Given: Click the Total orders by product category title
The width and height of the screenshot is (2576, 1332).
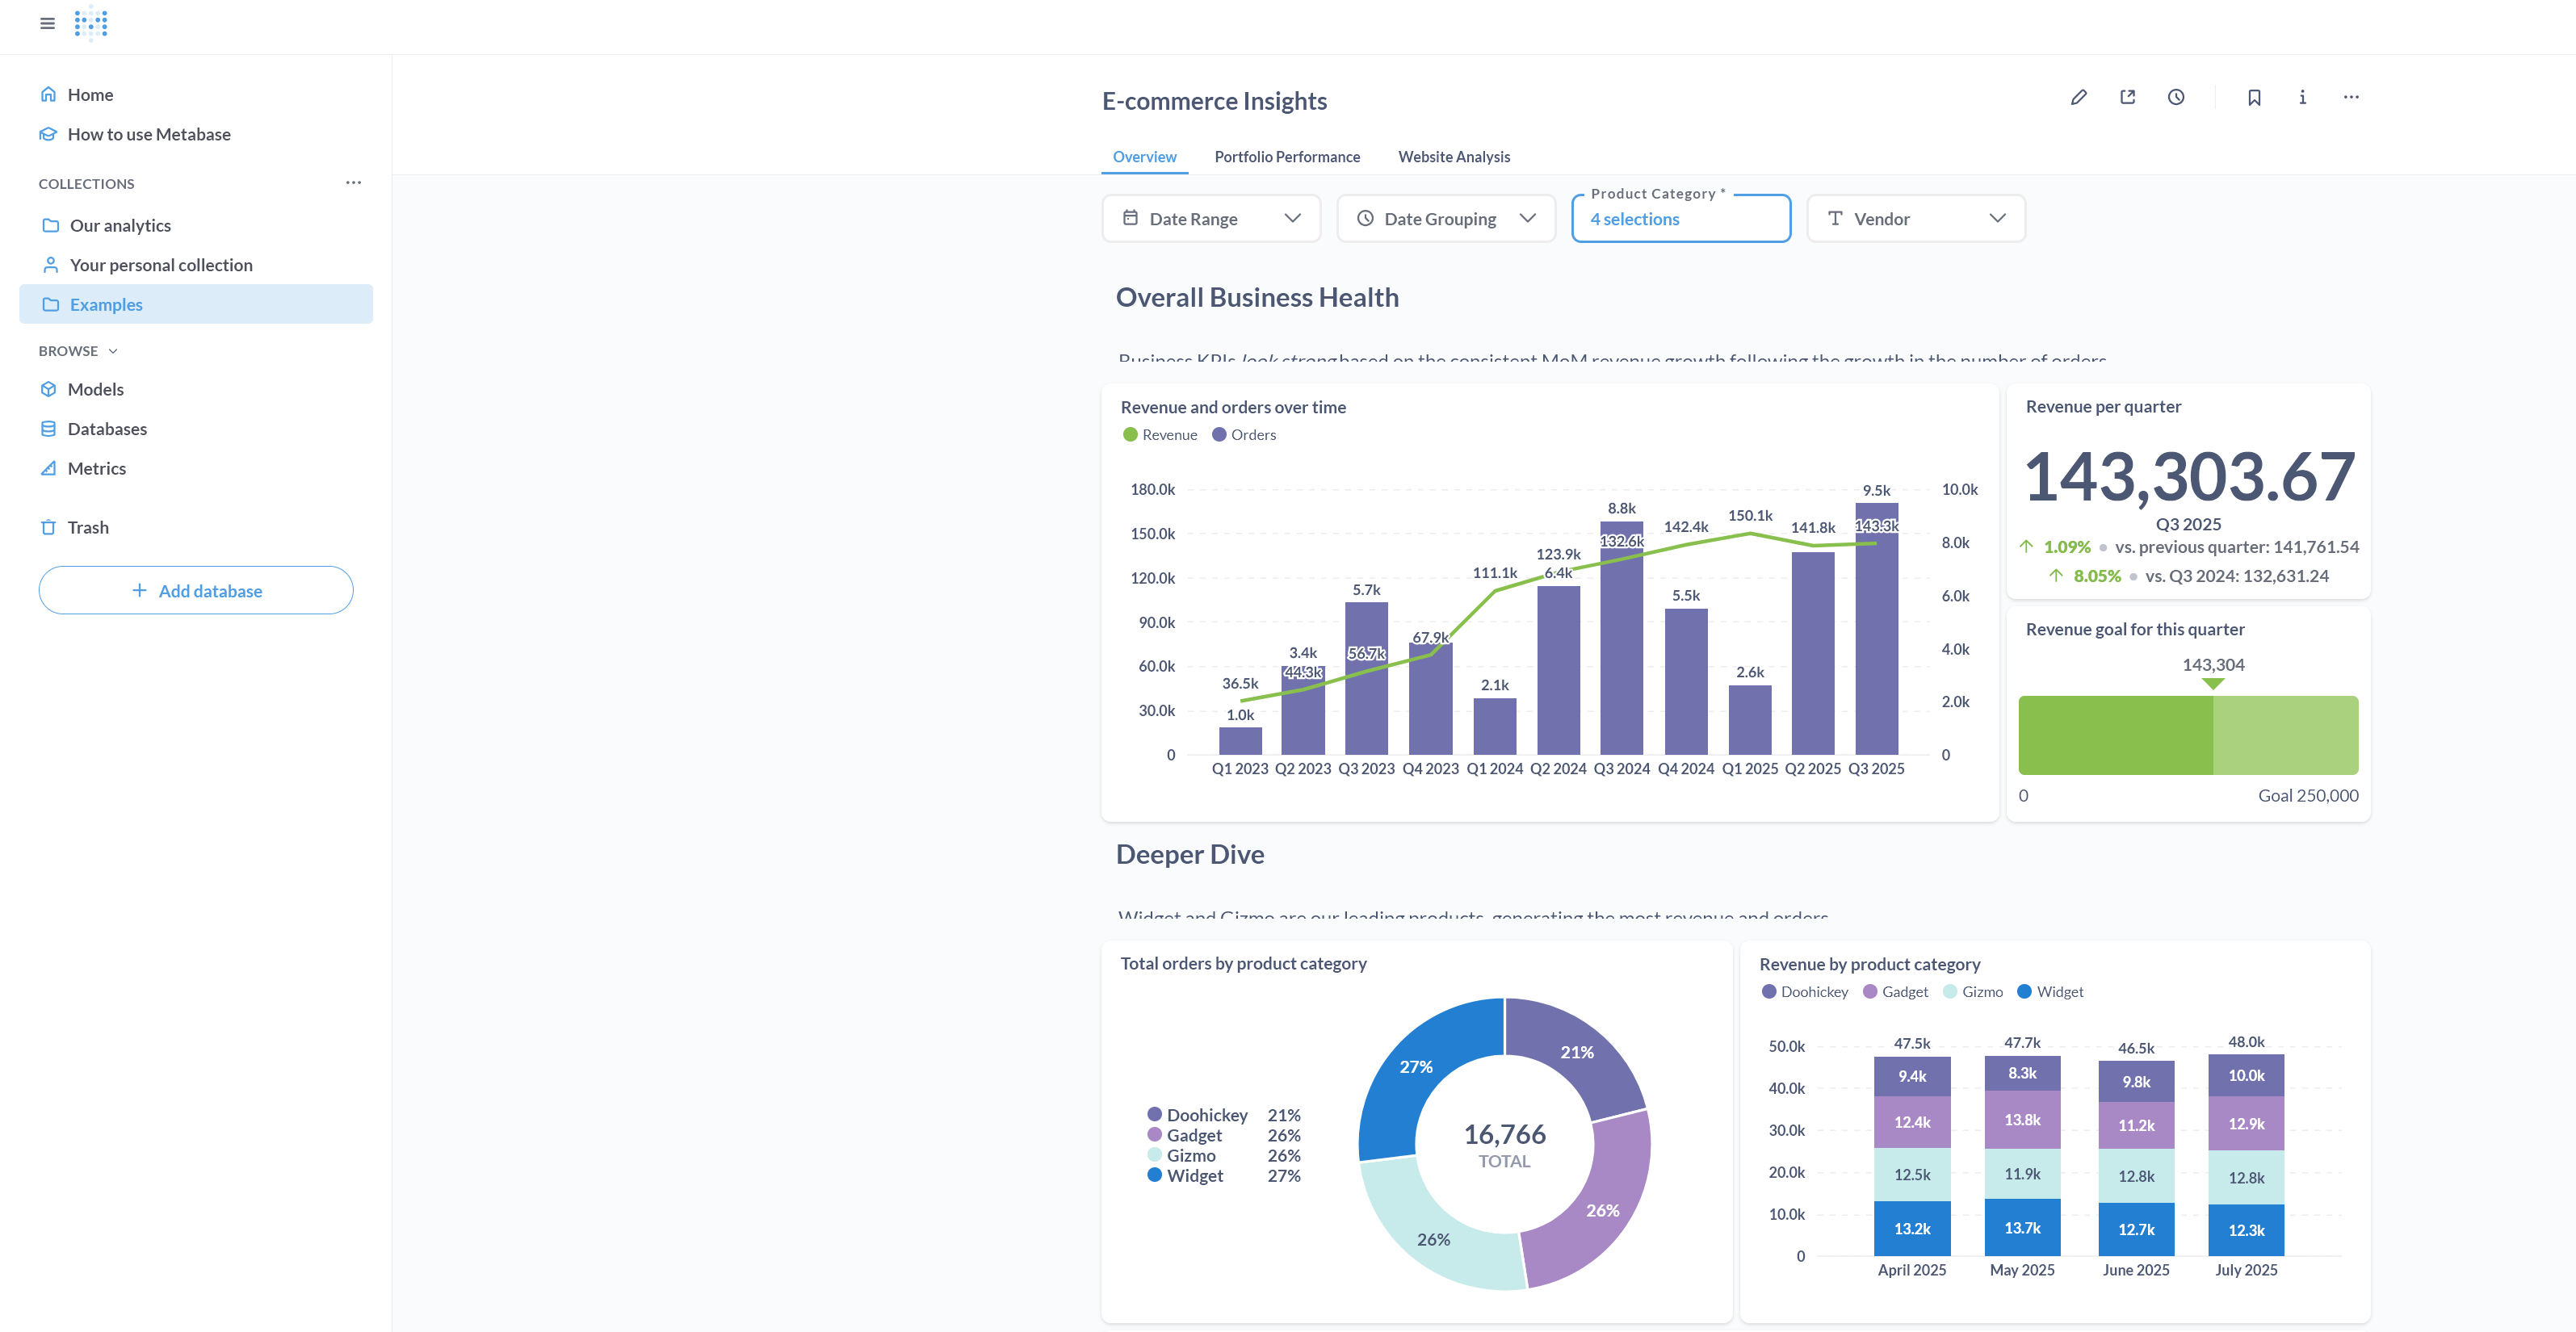Looking at the screenshot, I should [1243, 963].
